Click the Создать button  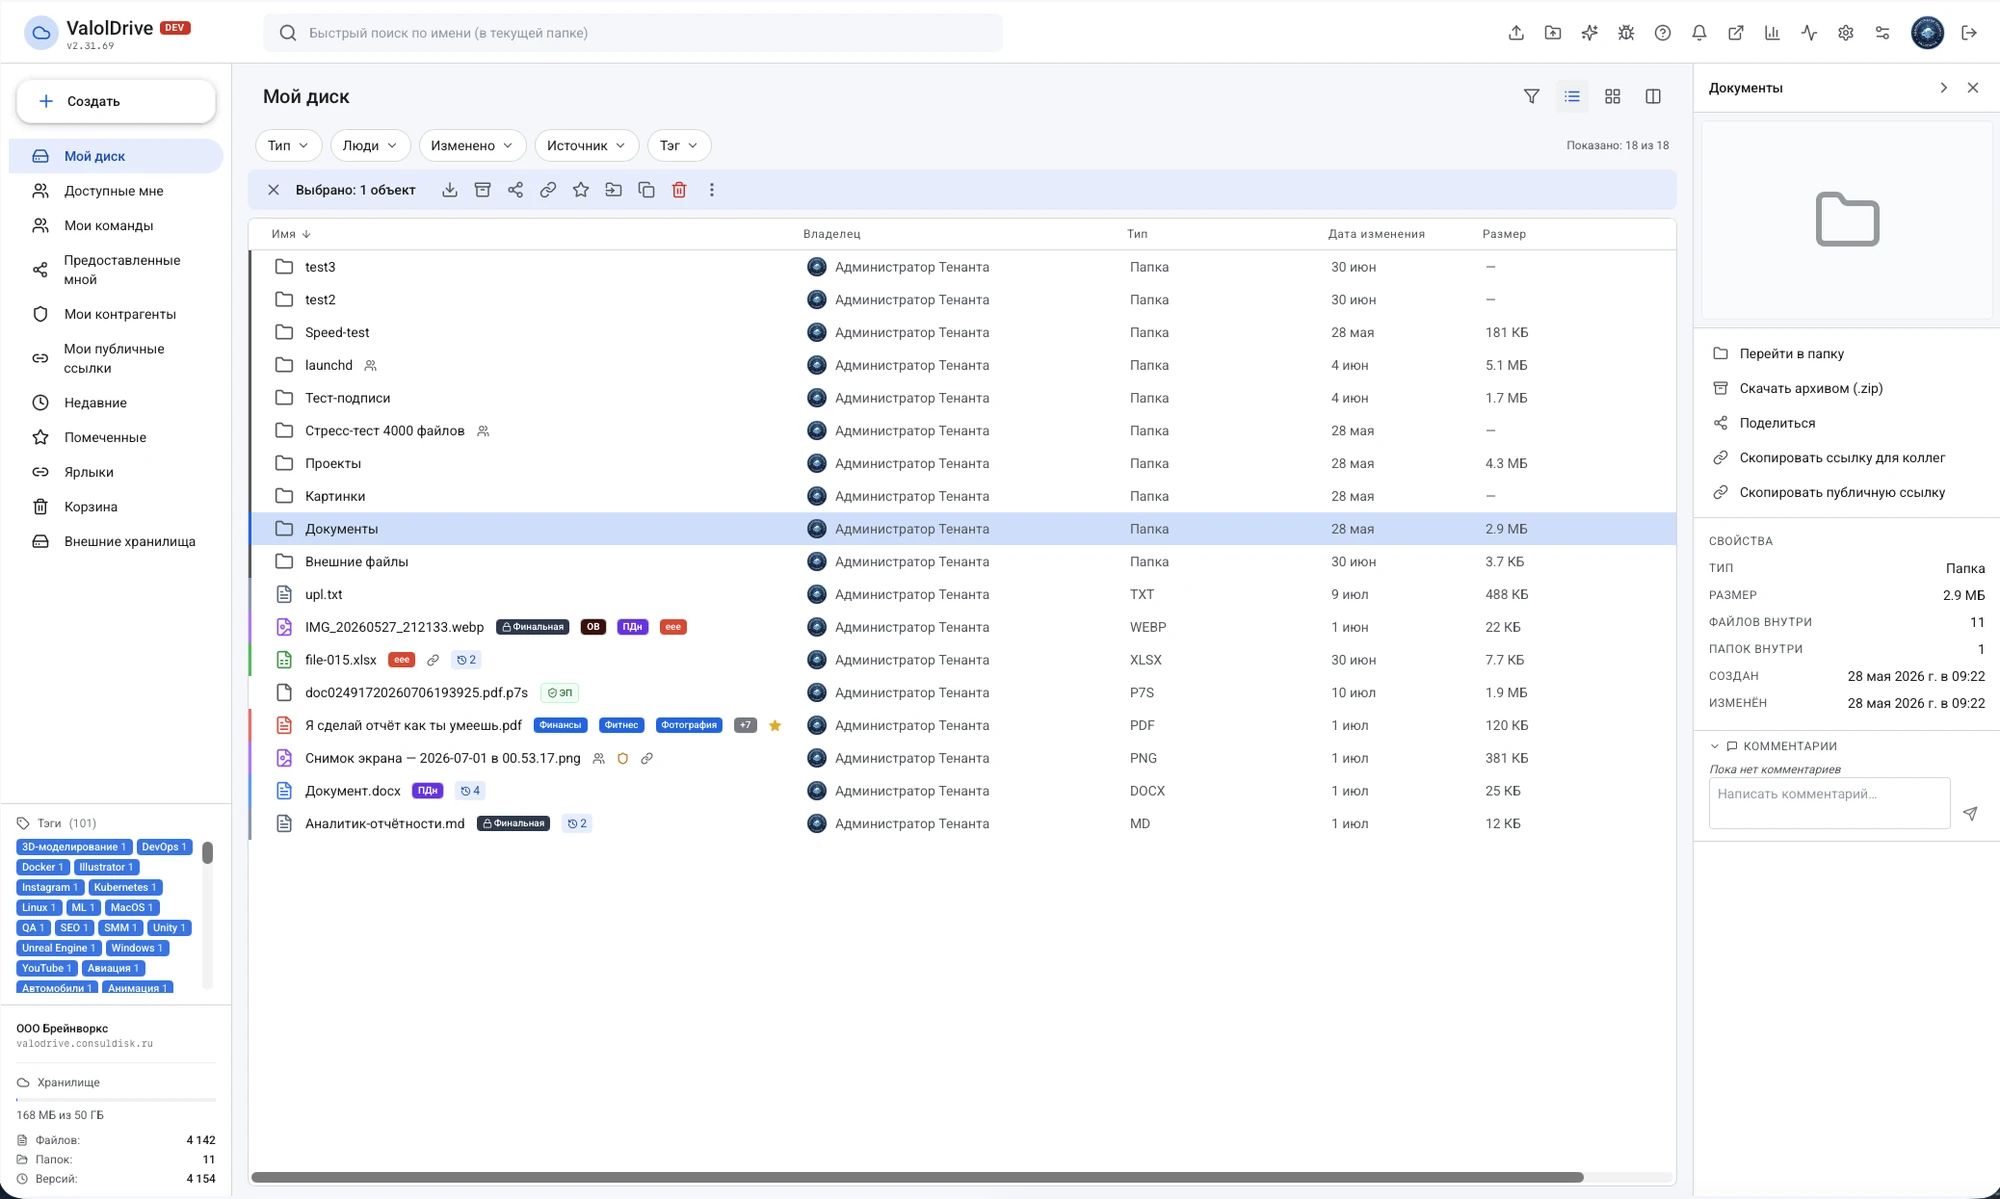116,101
